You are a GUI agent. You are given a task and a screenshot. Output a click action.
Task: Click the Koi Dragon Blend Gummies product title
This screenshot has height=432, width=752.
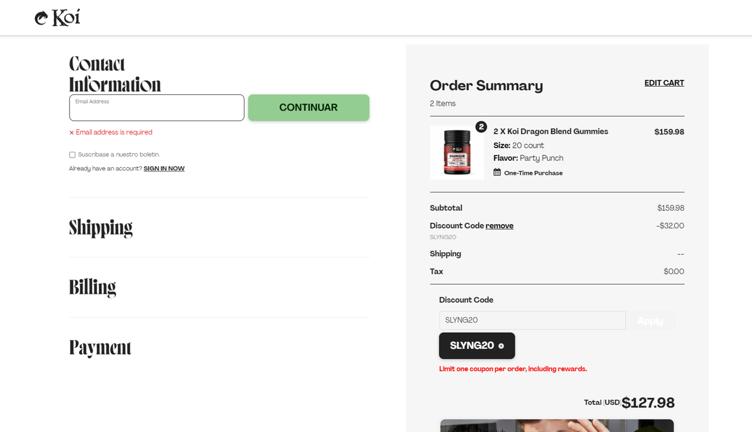(551, 132)
